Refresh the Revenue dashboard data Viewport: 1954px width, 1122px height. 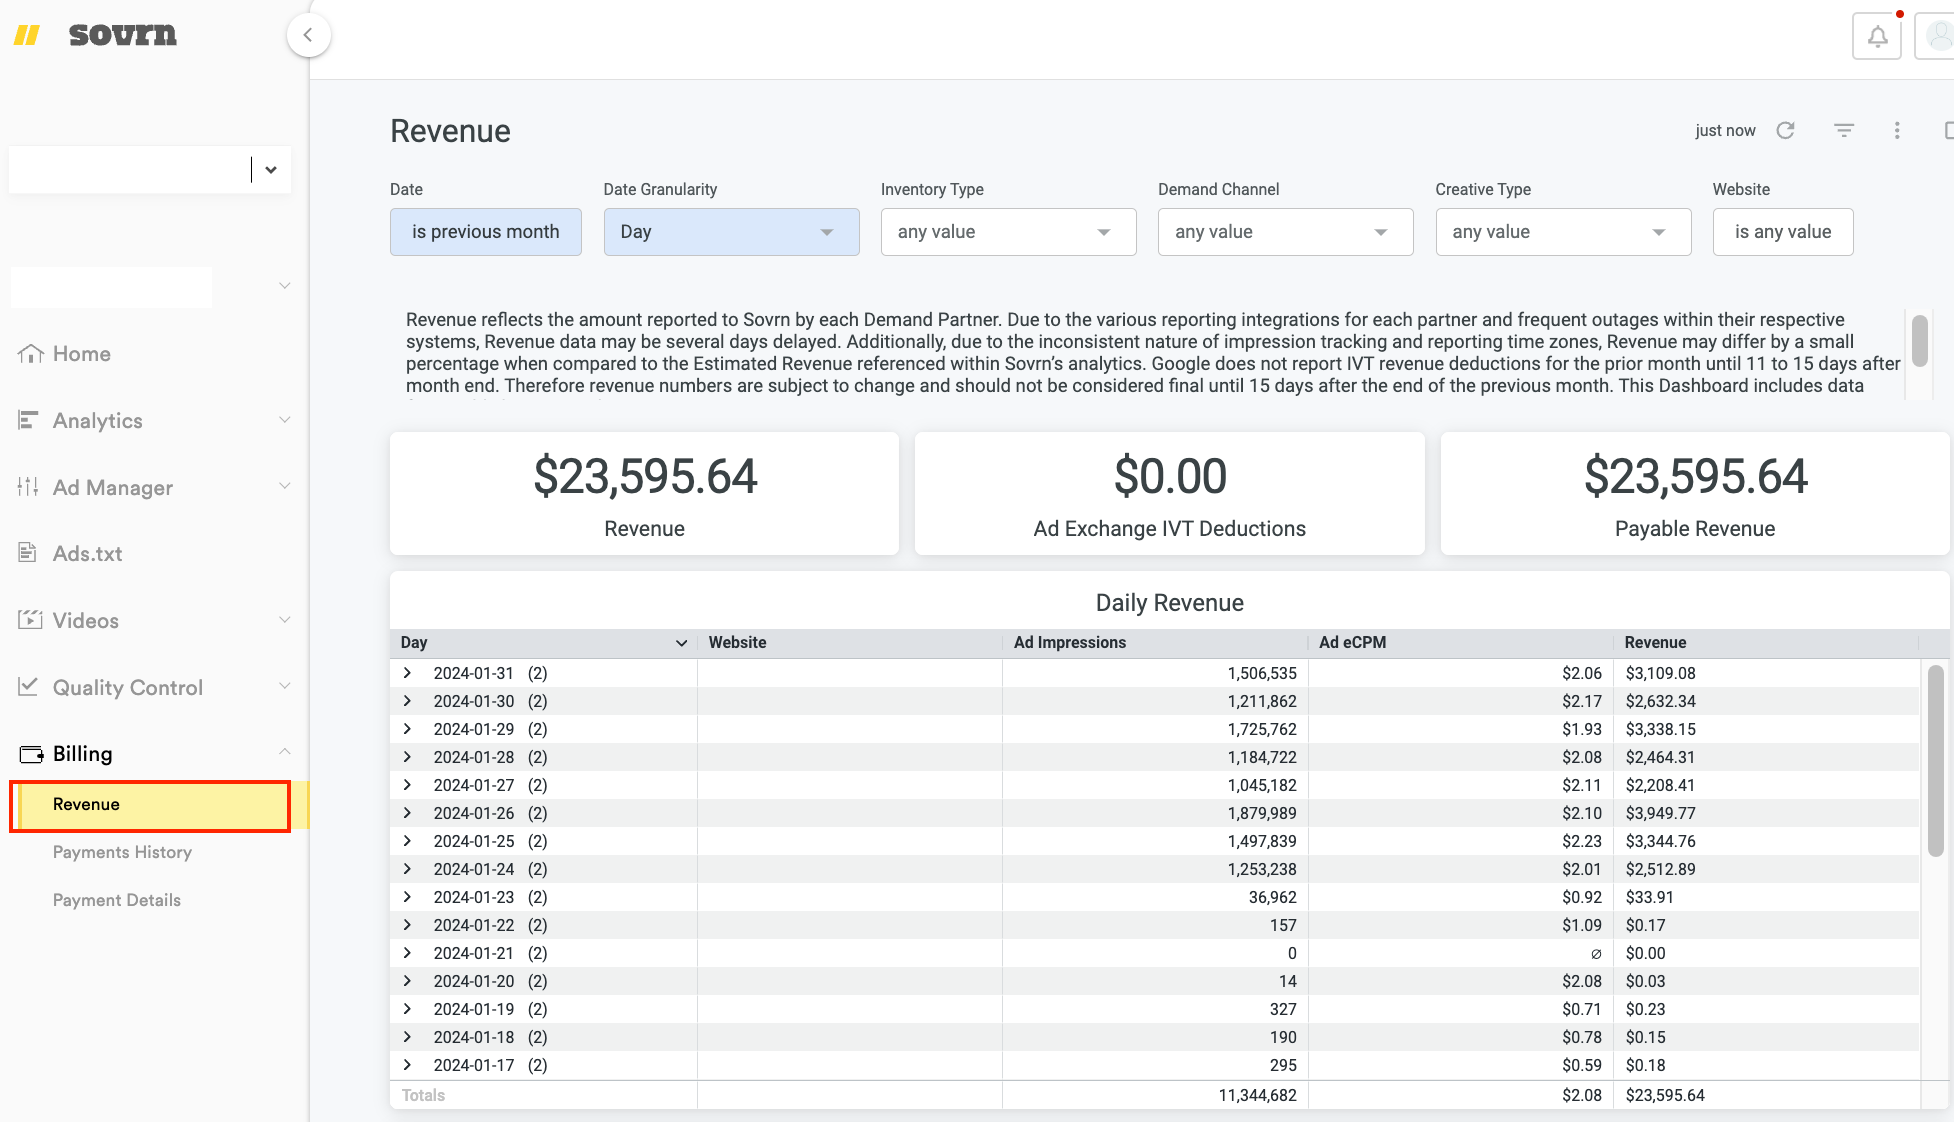[x=1785, y=130]
